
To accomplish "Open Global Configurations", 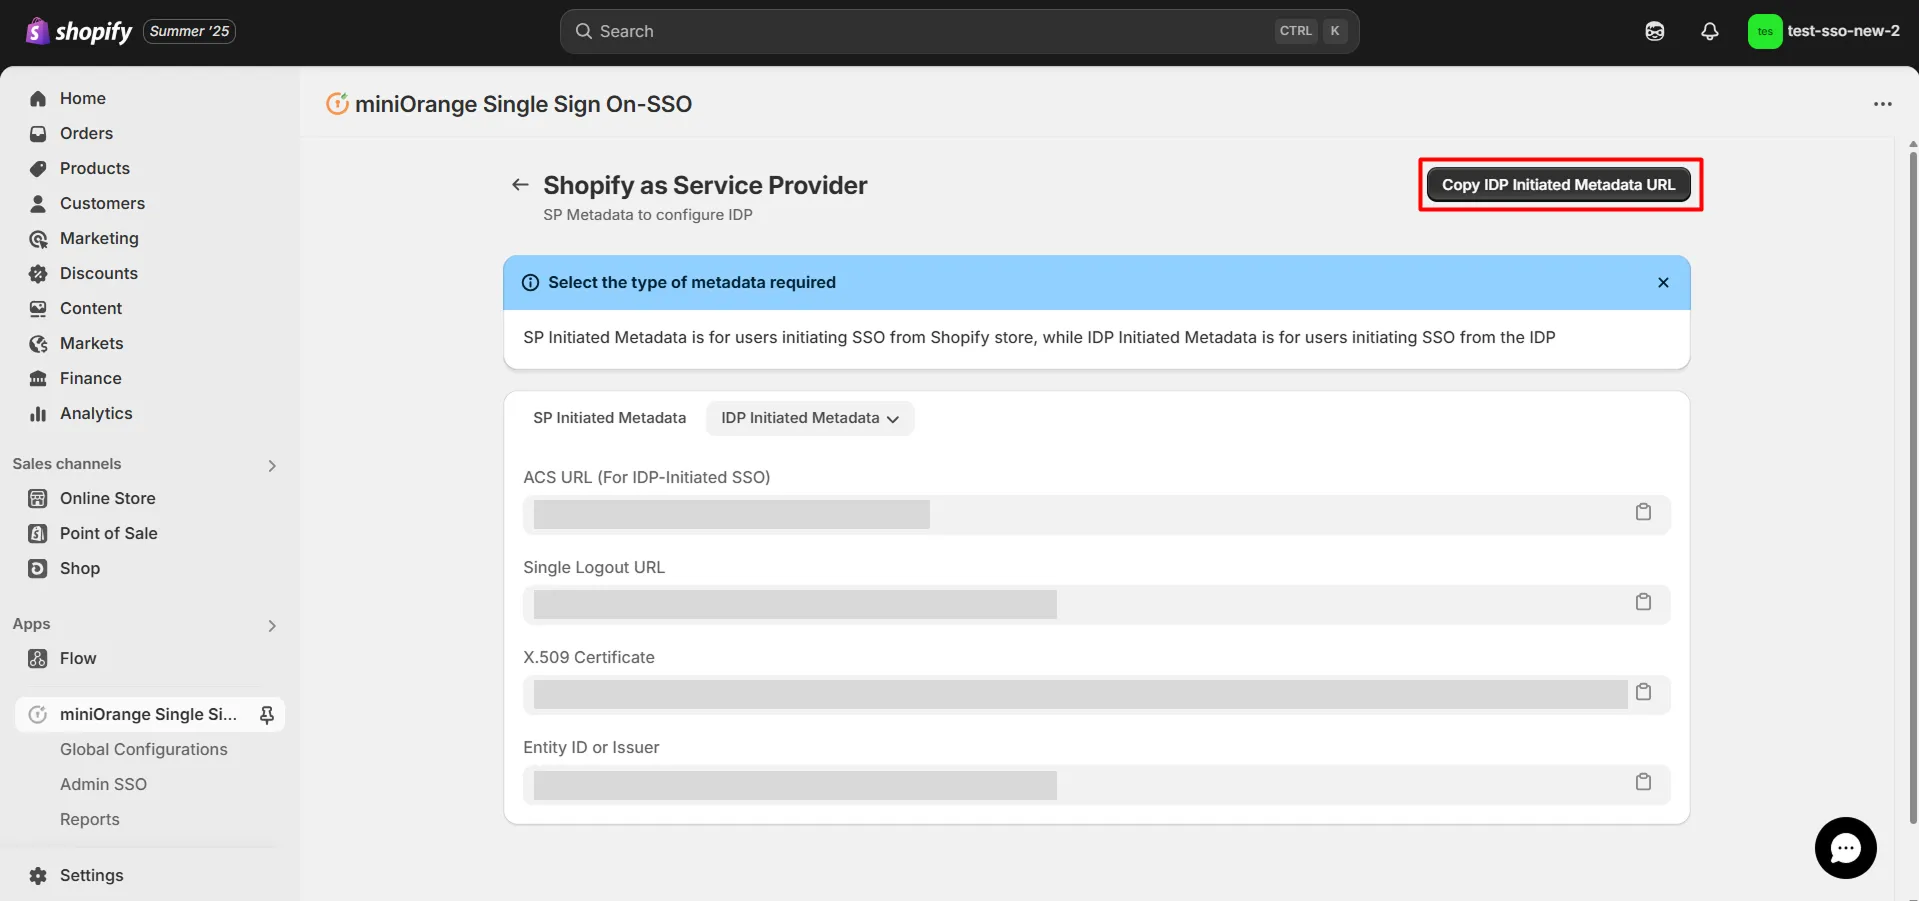I will [x=144, y=749].
